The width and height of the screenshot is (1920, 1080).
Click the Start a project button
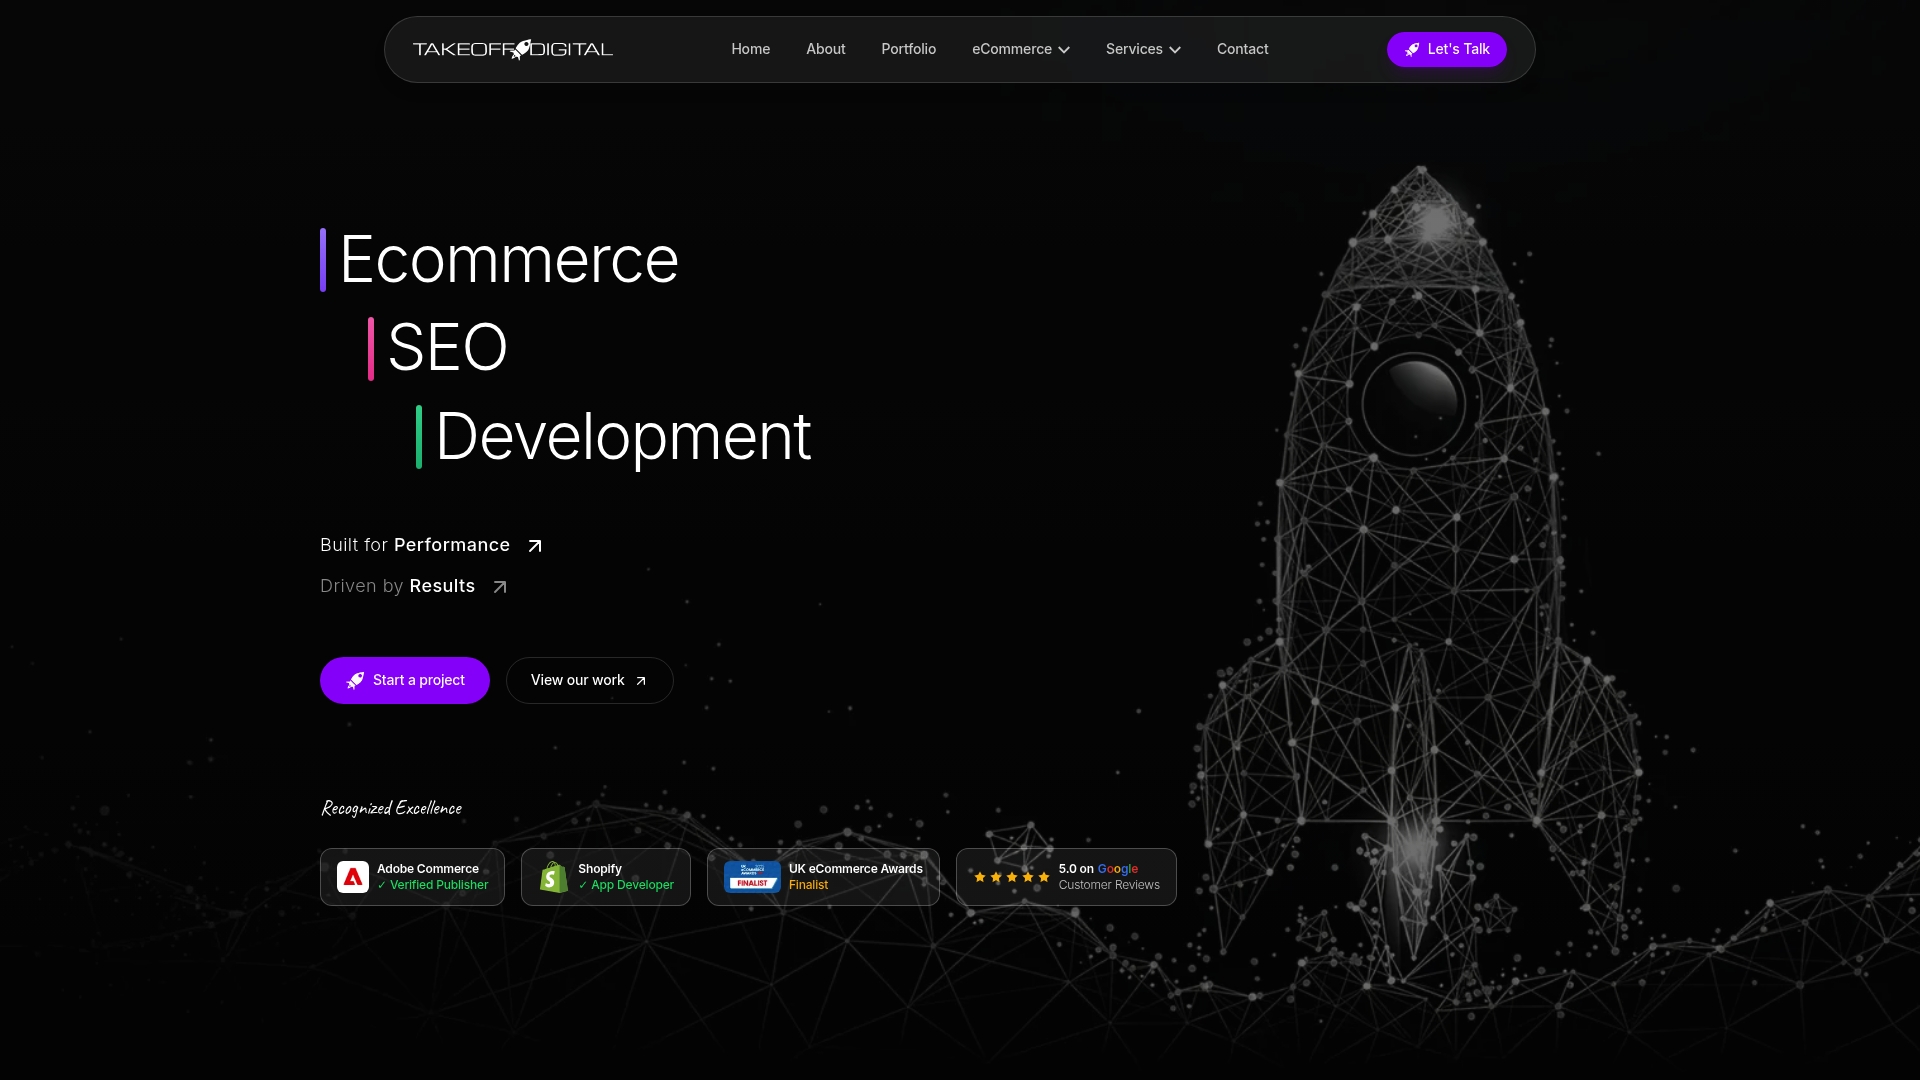pyautogui.click(x=405, y=680)
